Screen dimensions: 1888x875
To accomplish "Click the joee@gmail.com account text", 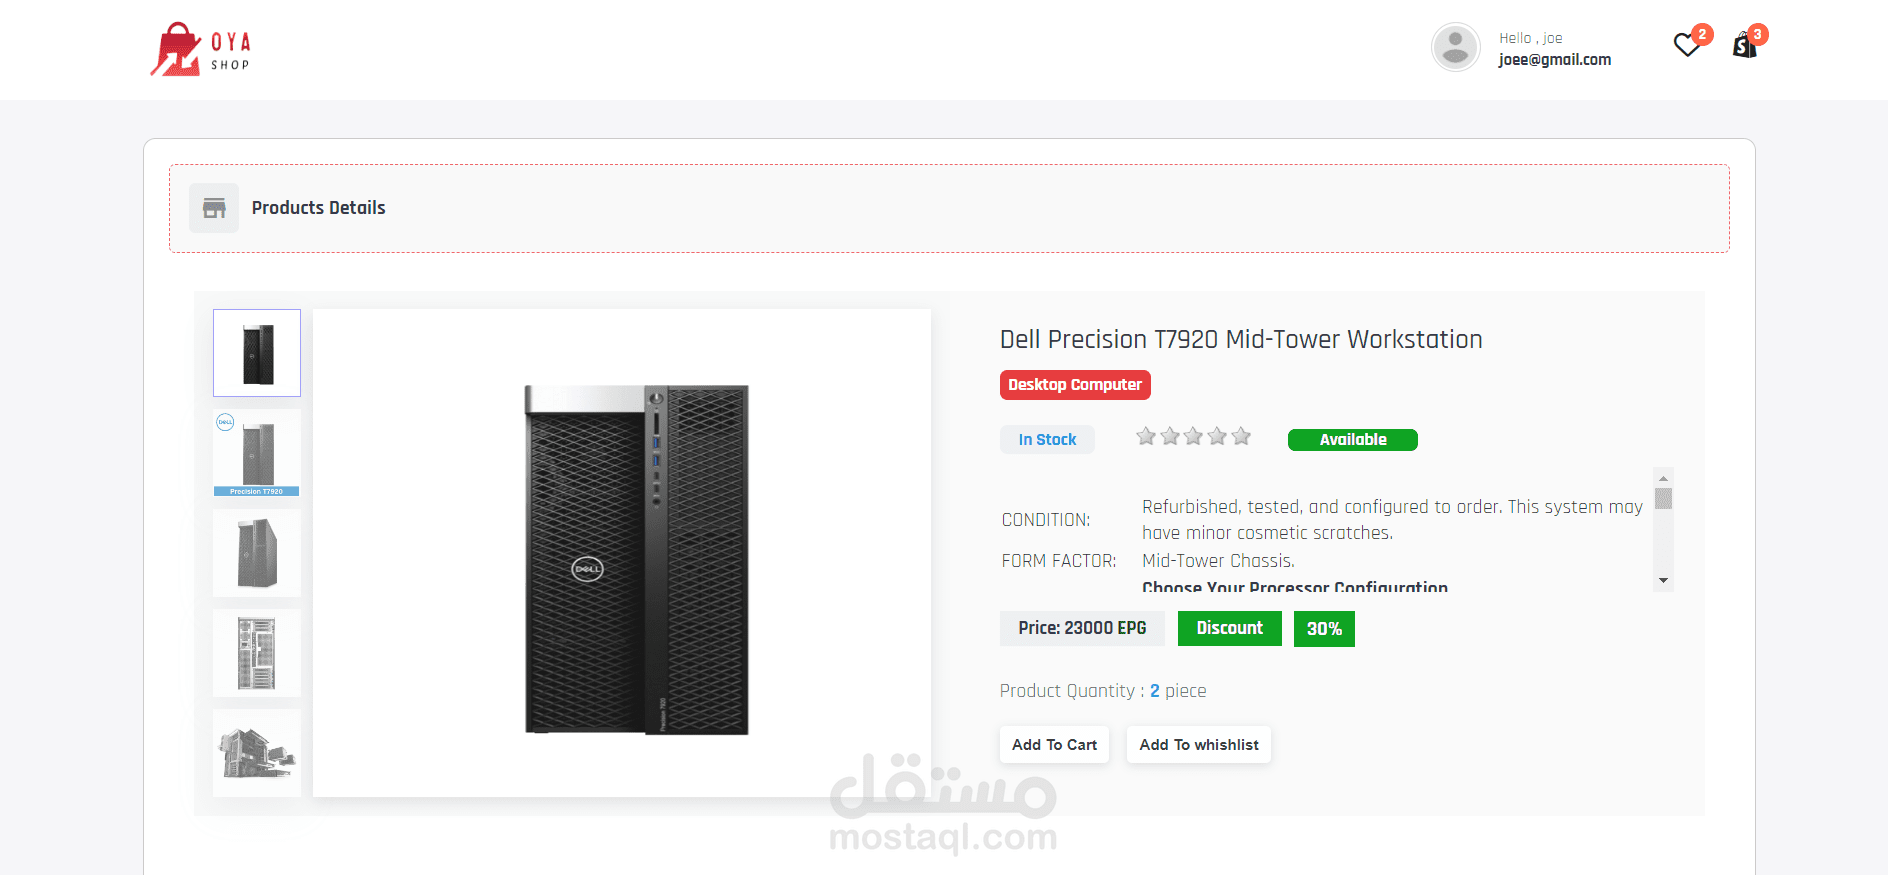I will point(1555,60).
